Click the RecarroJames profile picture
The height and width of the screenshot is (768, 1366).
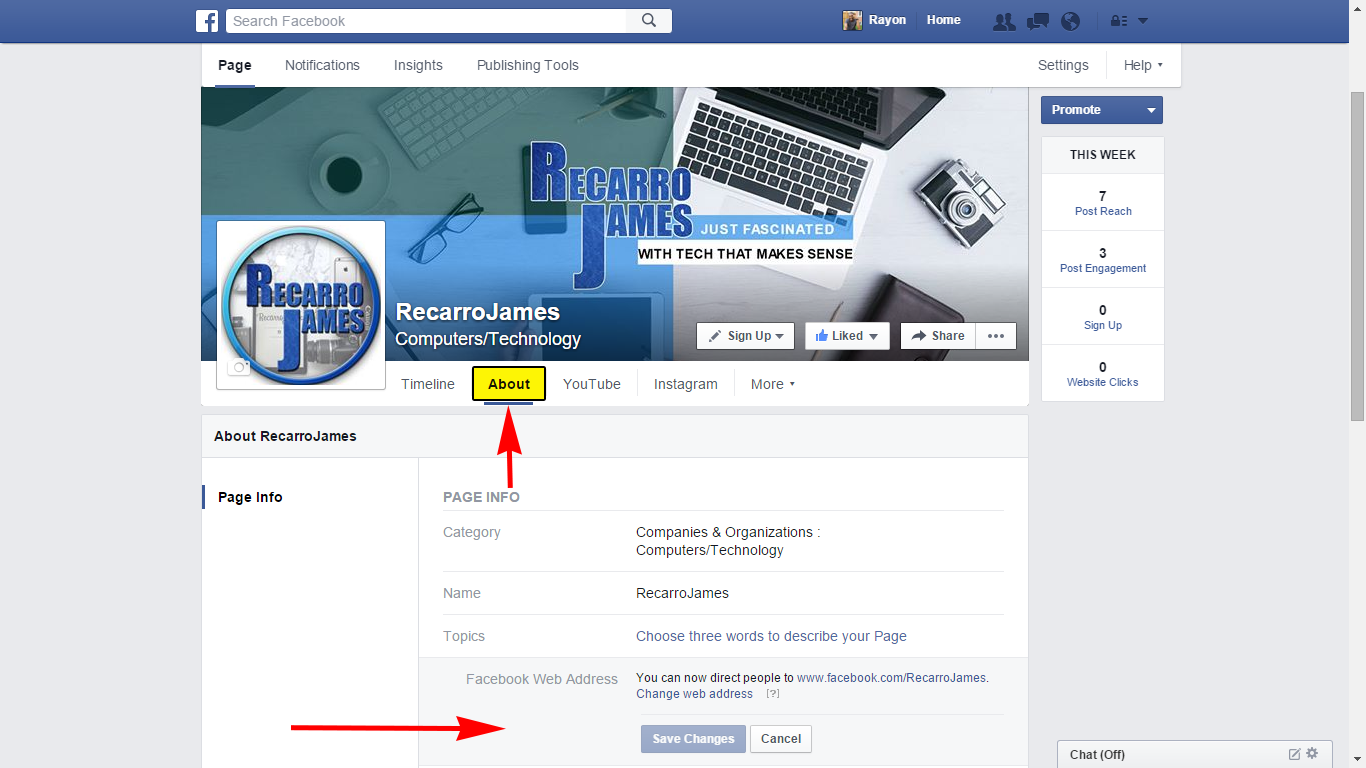tap(301, 305)
